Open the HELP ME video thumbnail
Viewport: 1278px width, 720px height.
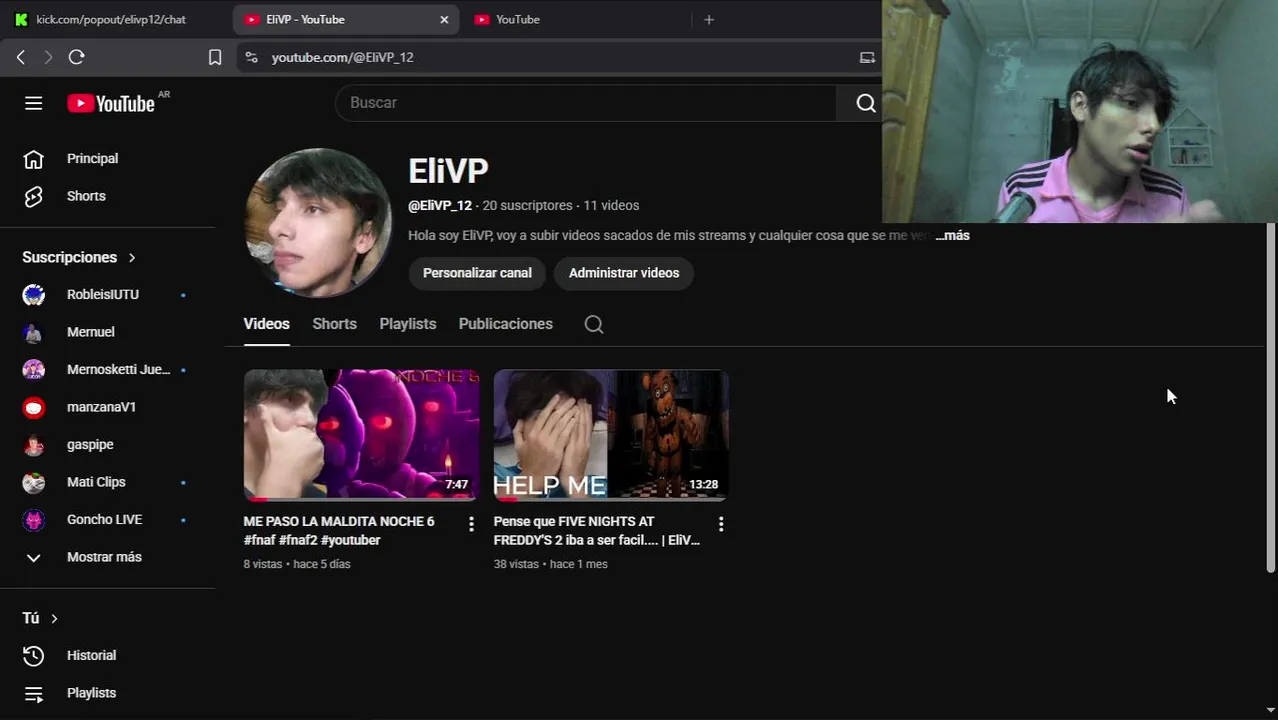coord(611,435)
